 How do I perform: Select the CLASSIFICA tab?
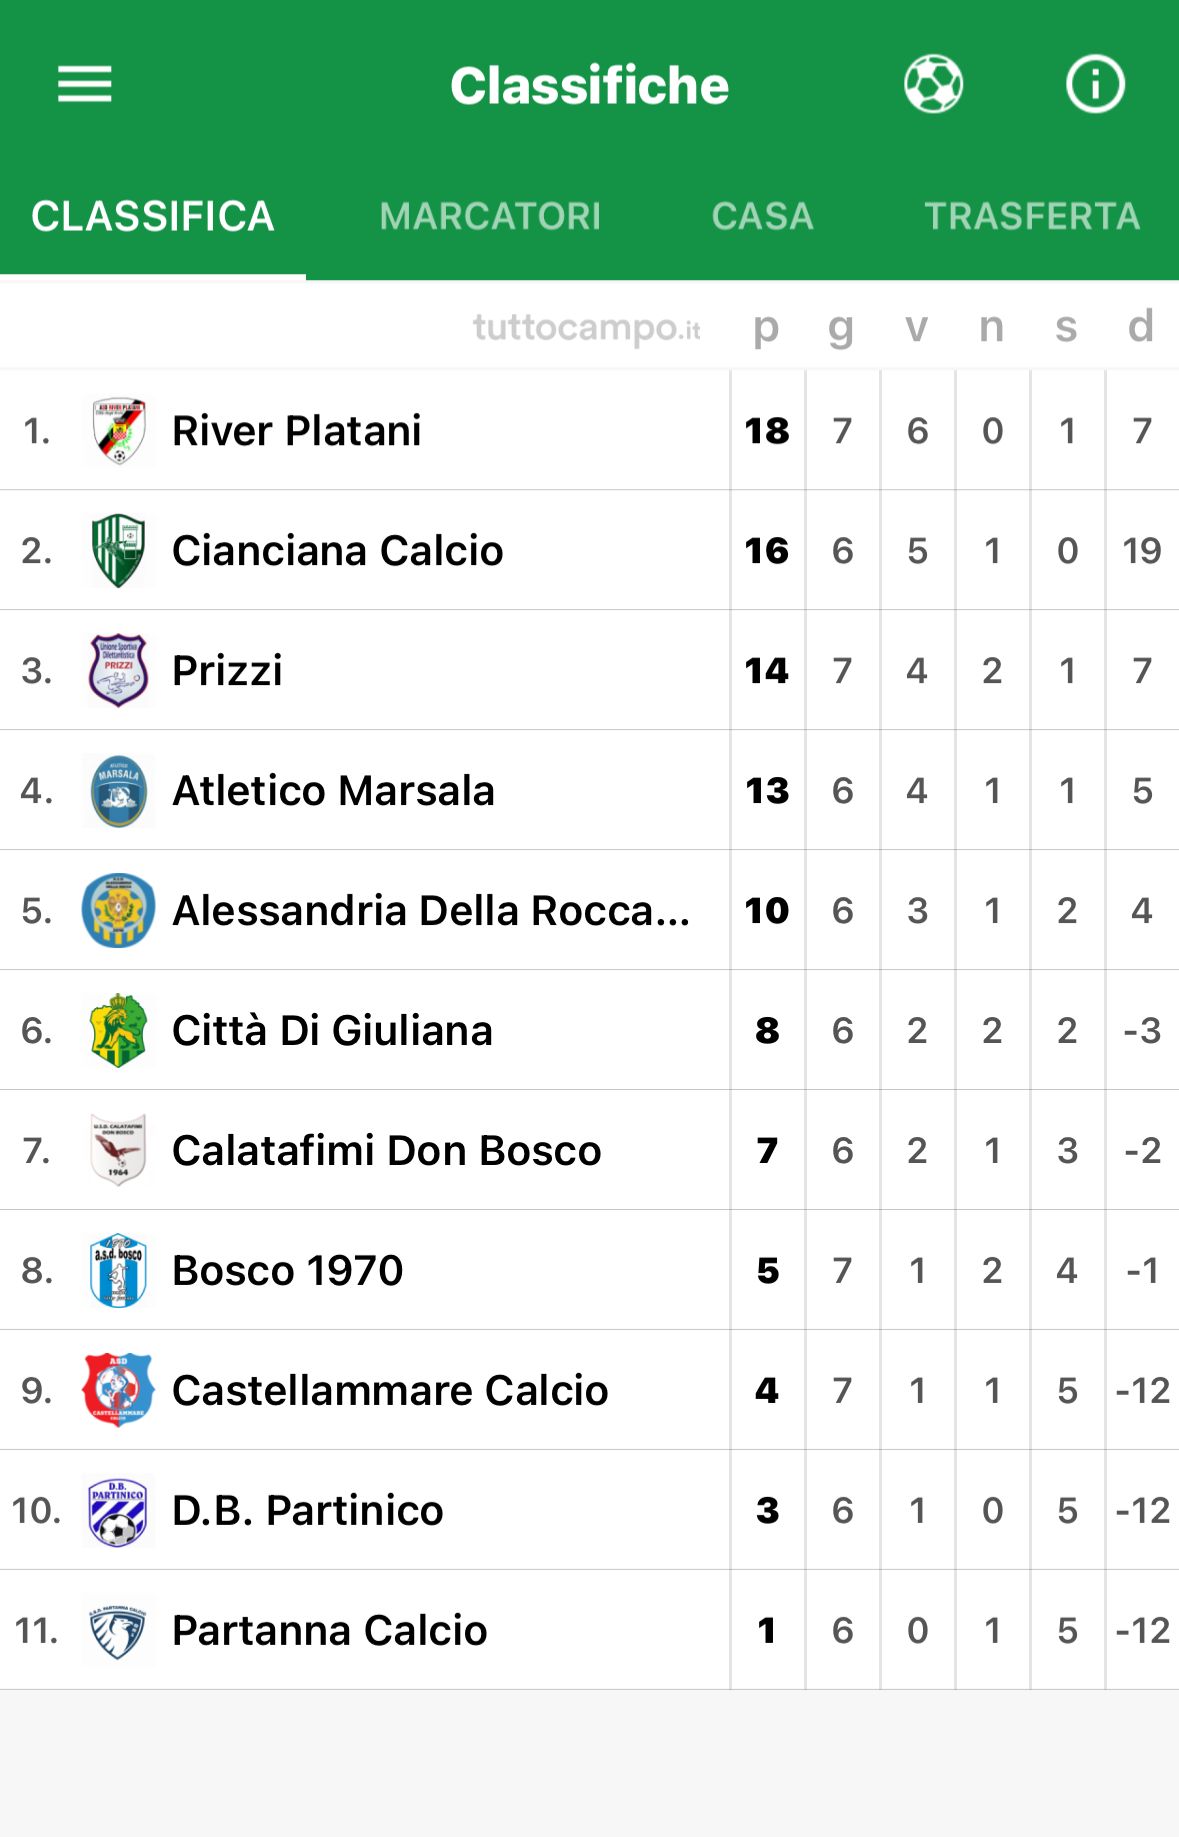(153, 216)
